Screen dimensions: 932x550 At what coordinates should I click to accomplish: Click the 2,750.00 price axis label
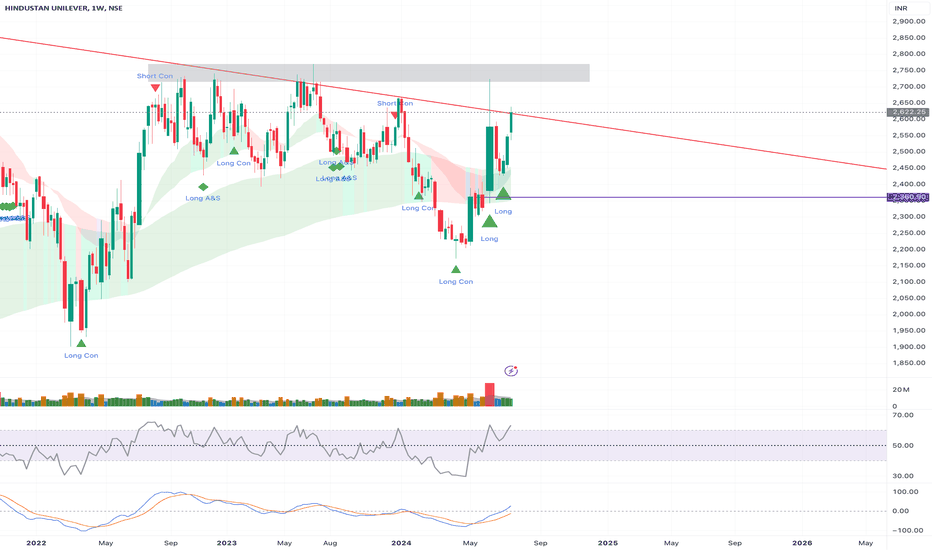[x=909, y=70]
